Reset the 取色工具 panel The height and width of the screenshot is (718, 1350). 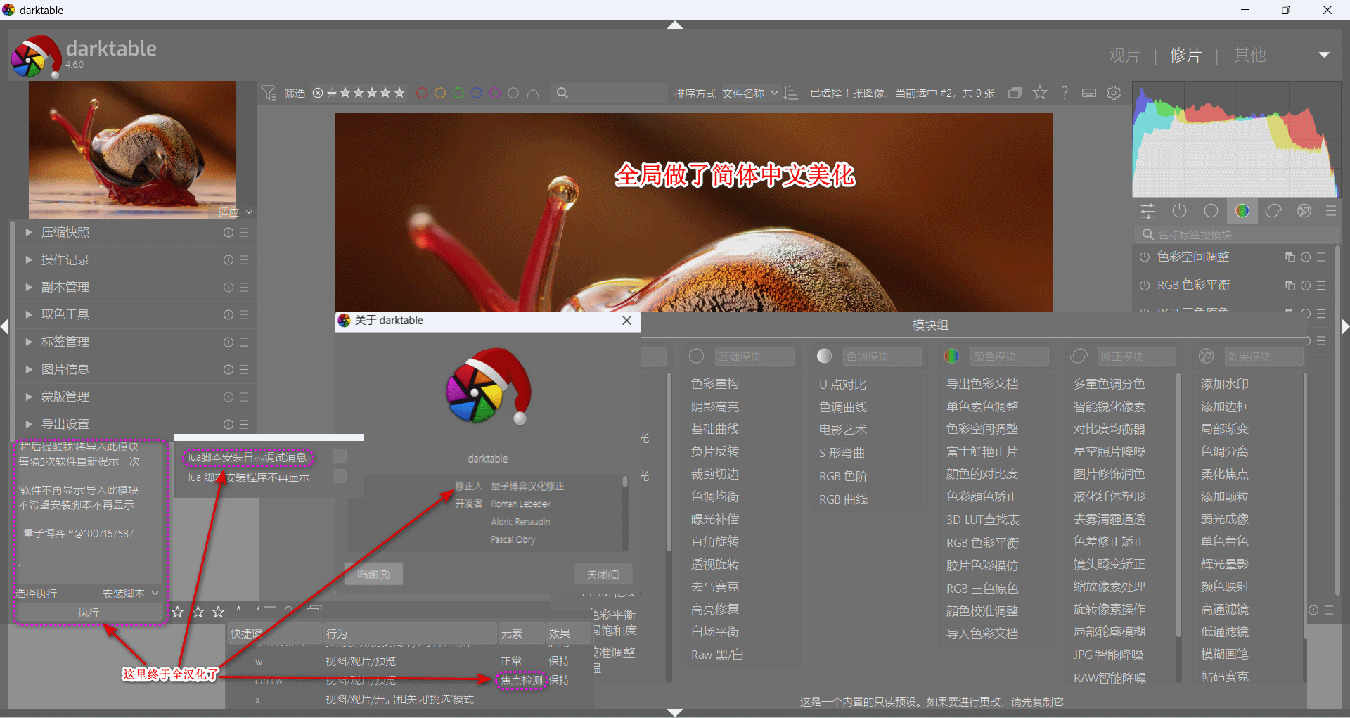coord(229,314)
